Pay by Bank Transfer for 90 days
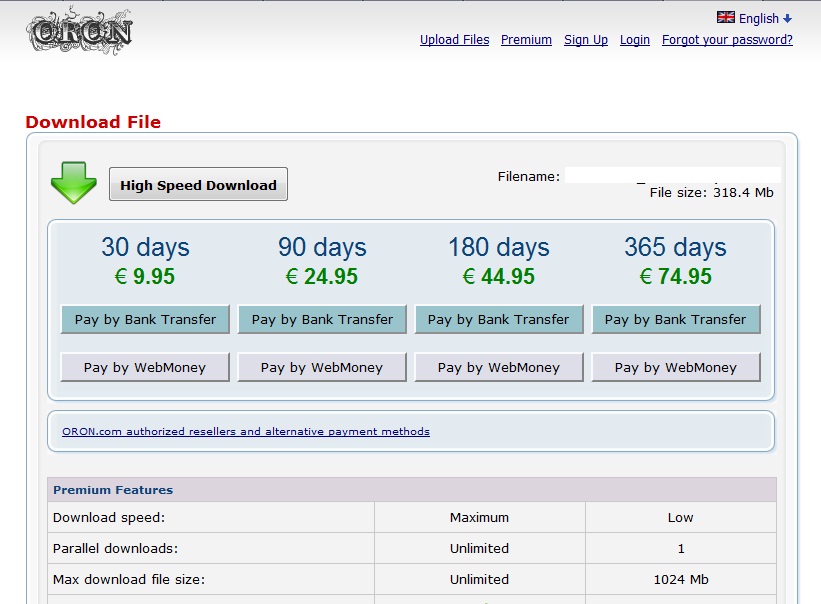This screenshot has height=604, width=821. [x=322, y=320]
